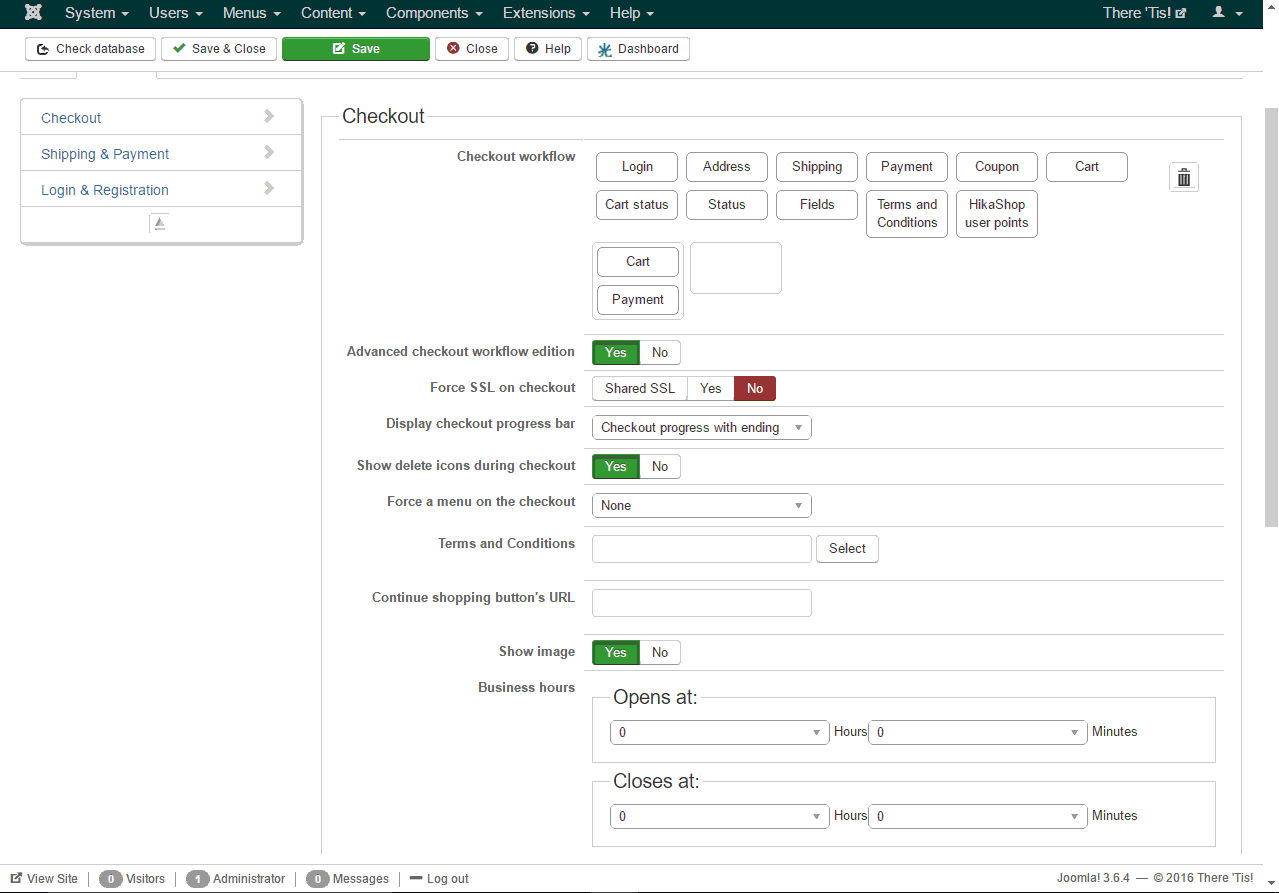Open the Closes at Hours dropdown
The width and height of the screenshot is (1279, 893).
(720, 816)
